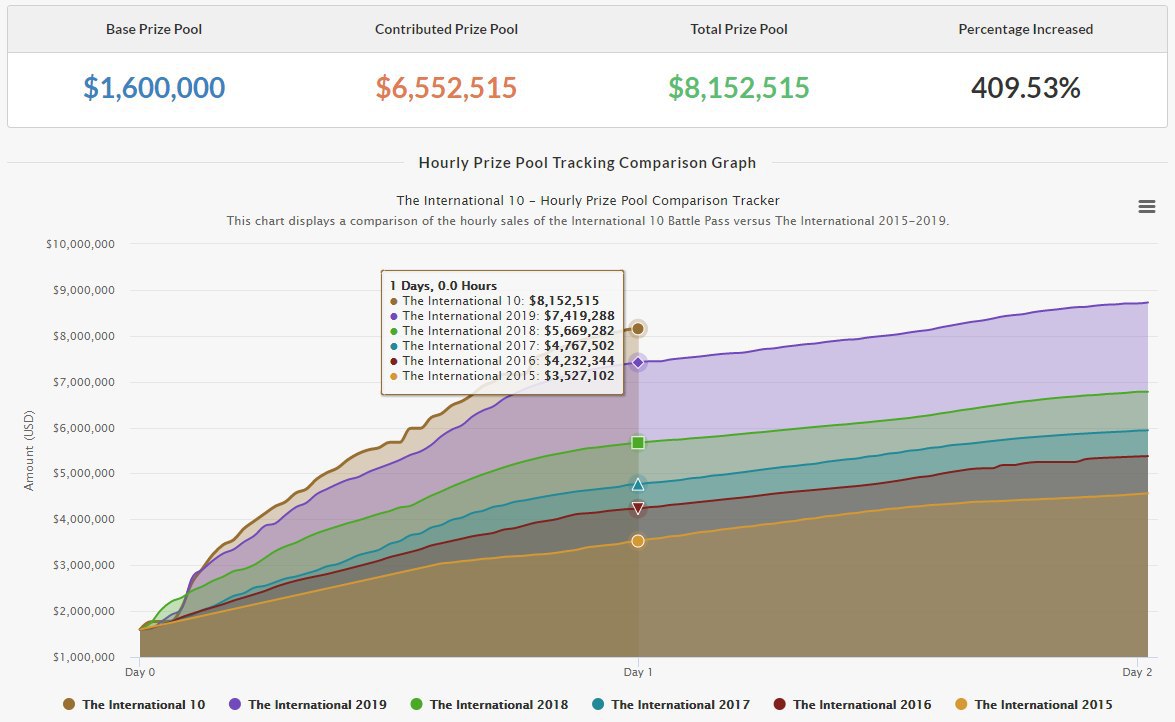Open the chart hamburger context menu

tap(1147, 206)
